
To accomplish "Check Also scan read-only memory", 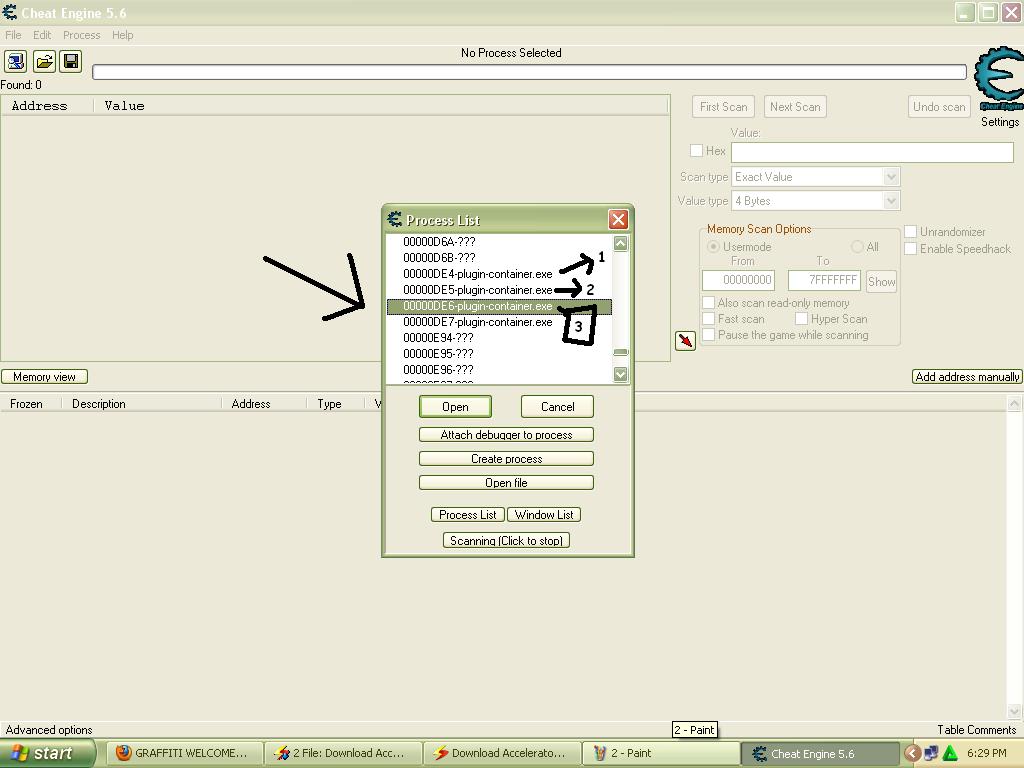I will tap(708, 303).
